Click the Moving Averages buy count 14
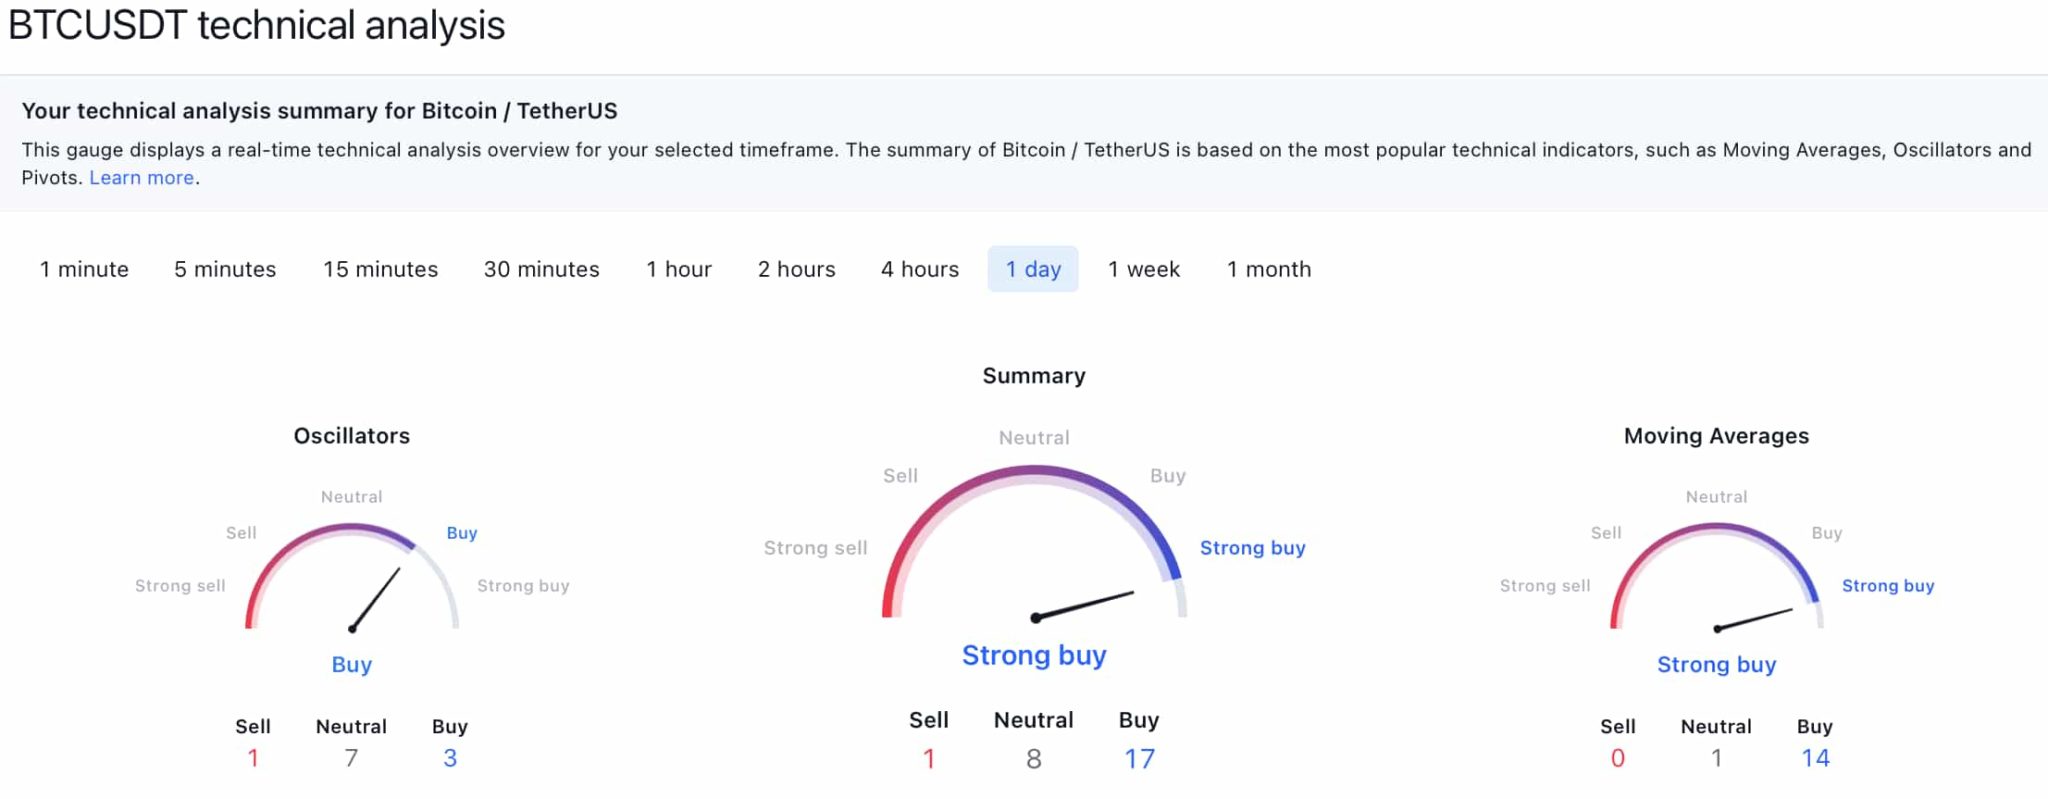The height and width of the screenshot is (799, 2048). point(1815,758)
